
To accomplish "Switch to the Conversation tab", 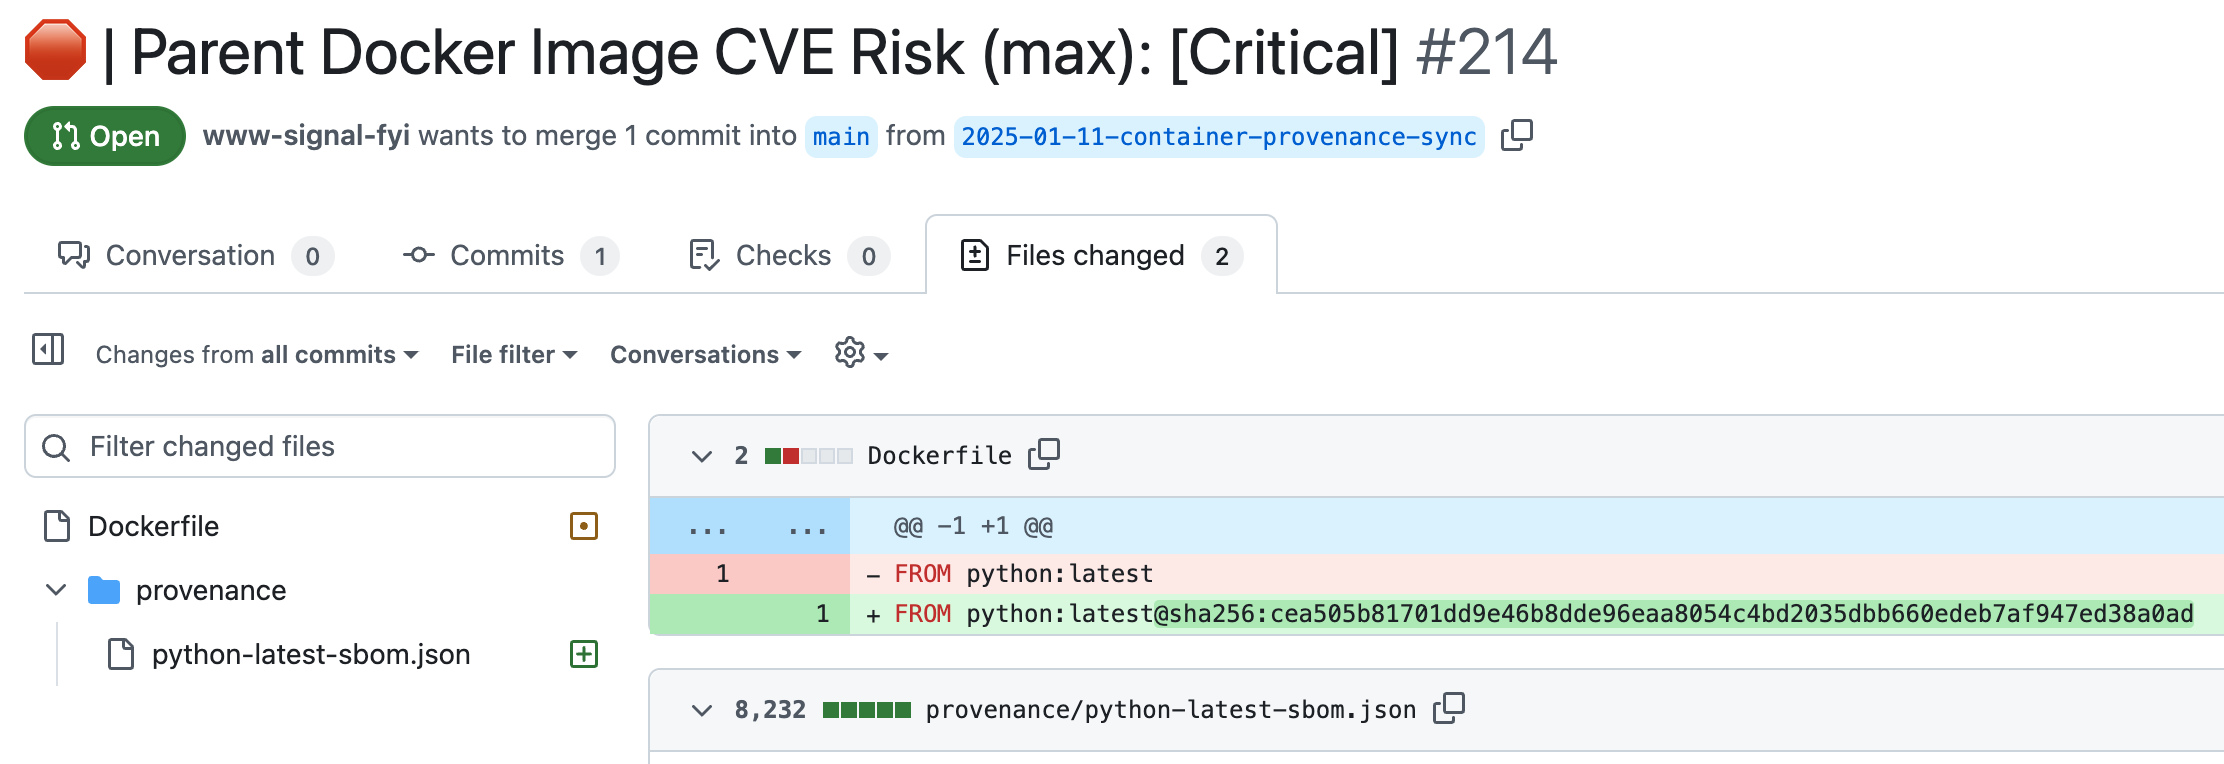I will [x=195, y=256].
